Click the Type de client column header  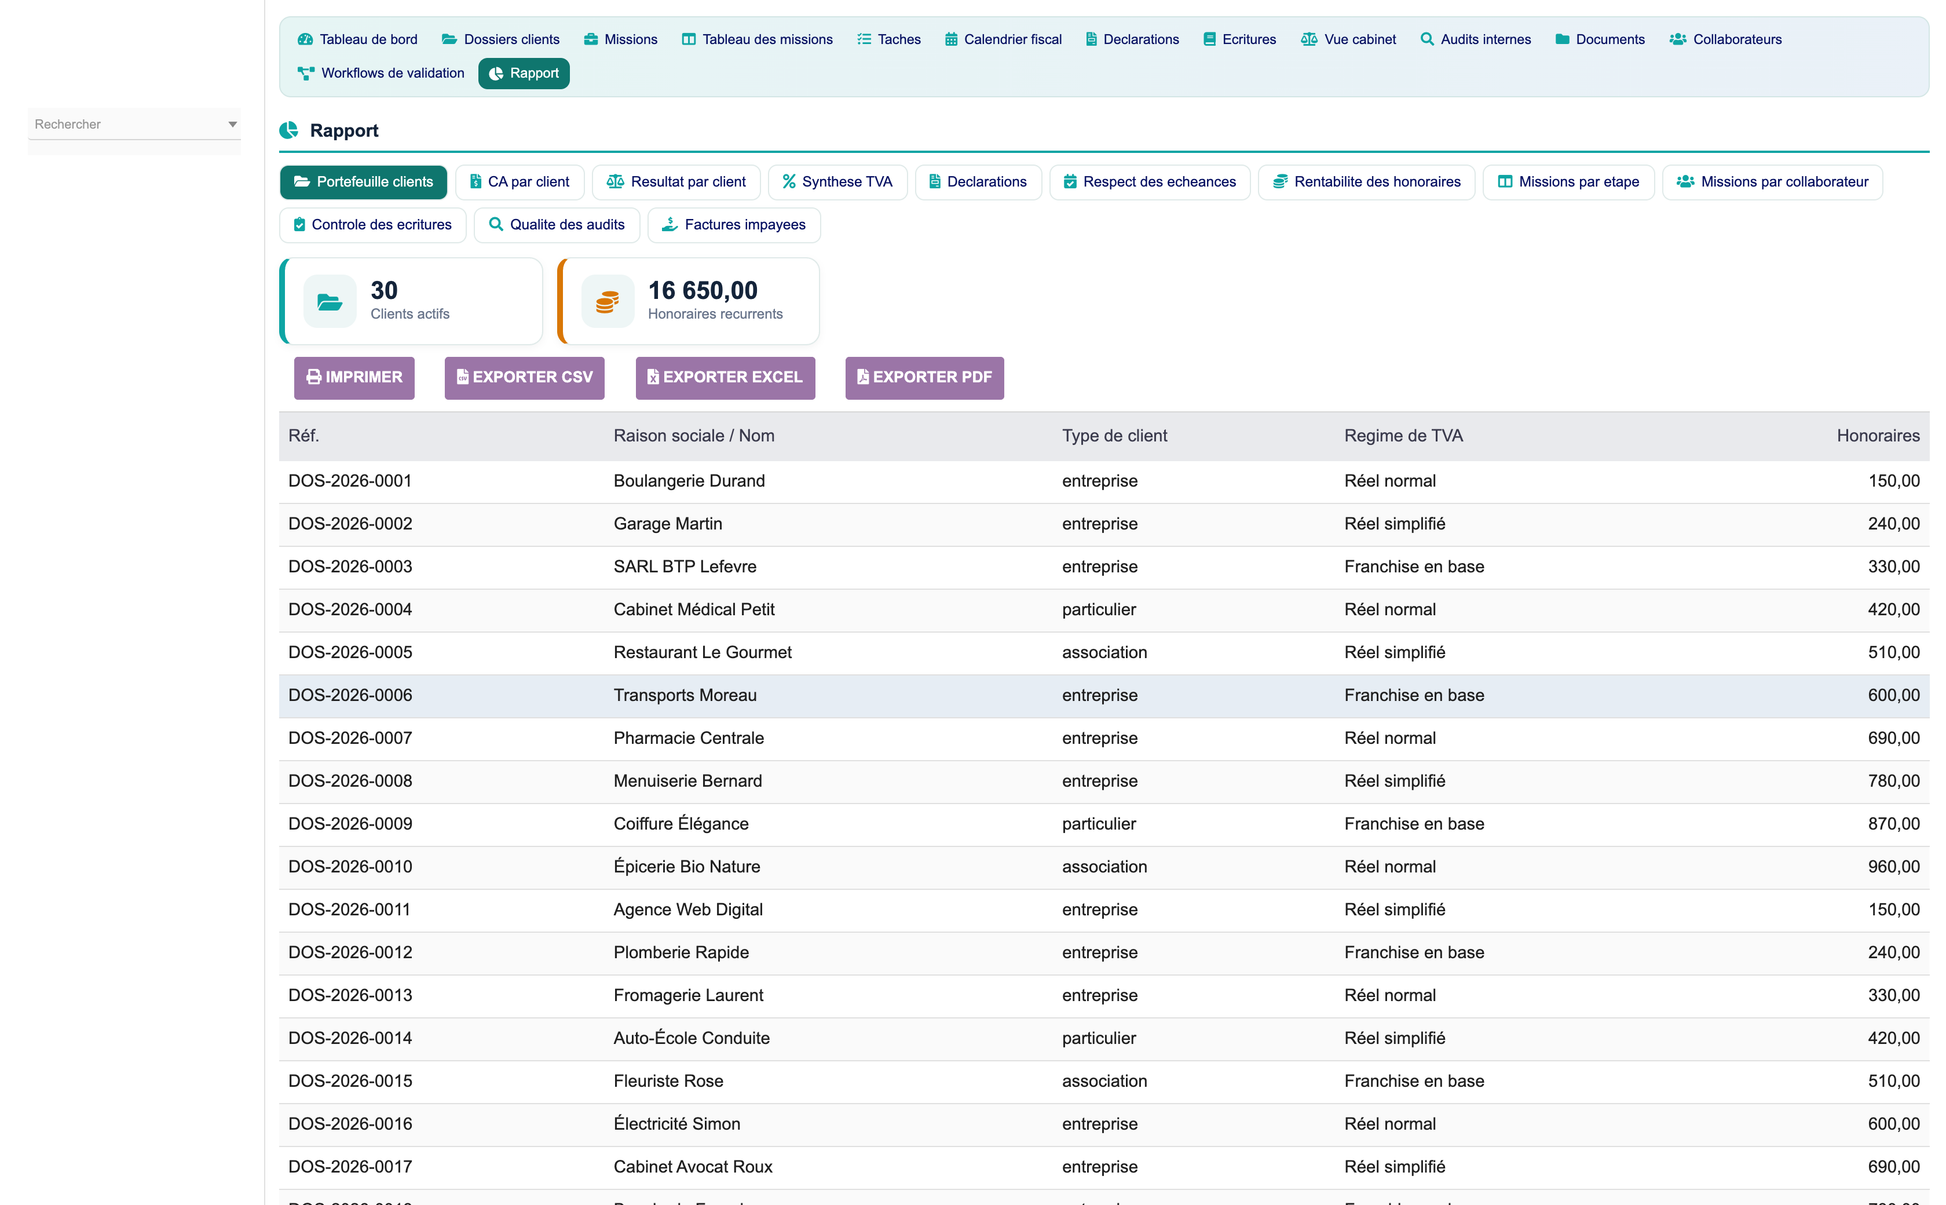pyautogui.click(x=1114, y=436)
